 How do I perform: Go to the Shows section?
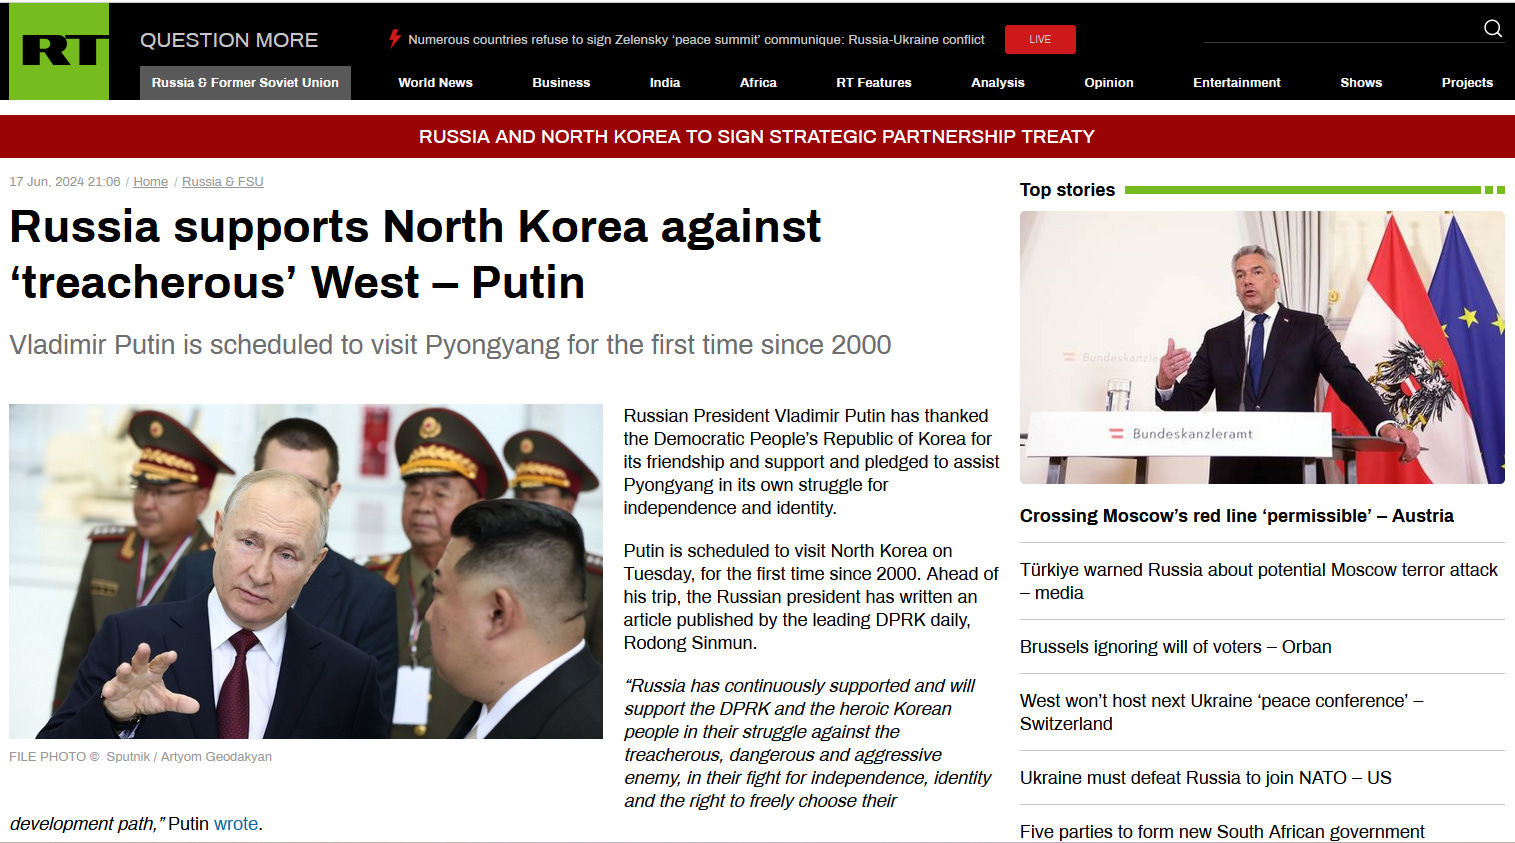1361,83
